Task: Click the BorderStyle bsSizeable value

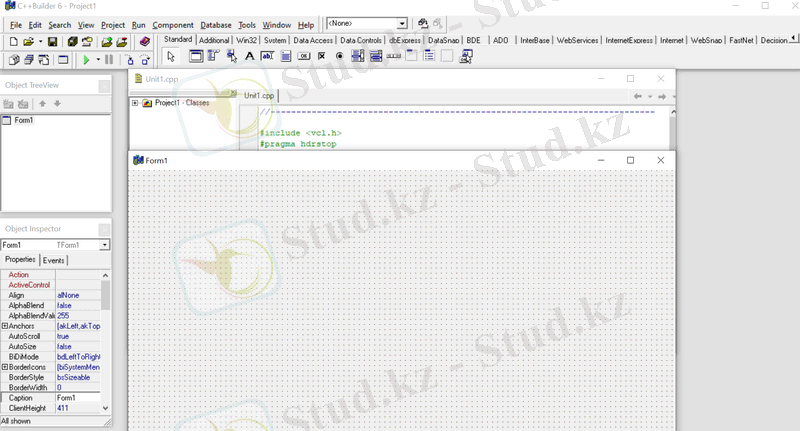Action: click(78, 377)
